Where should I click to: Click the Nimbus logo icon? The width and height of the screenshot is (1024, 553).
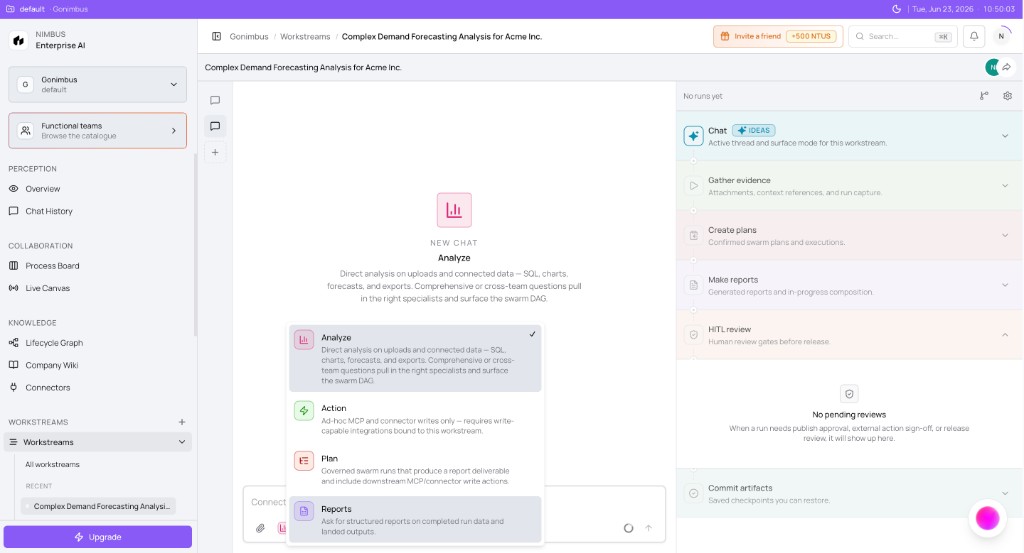[18, 40]
